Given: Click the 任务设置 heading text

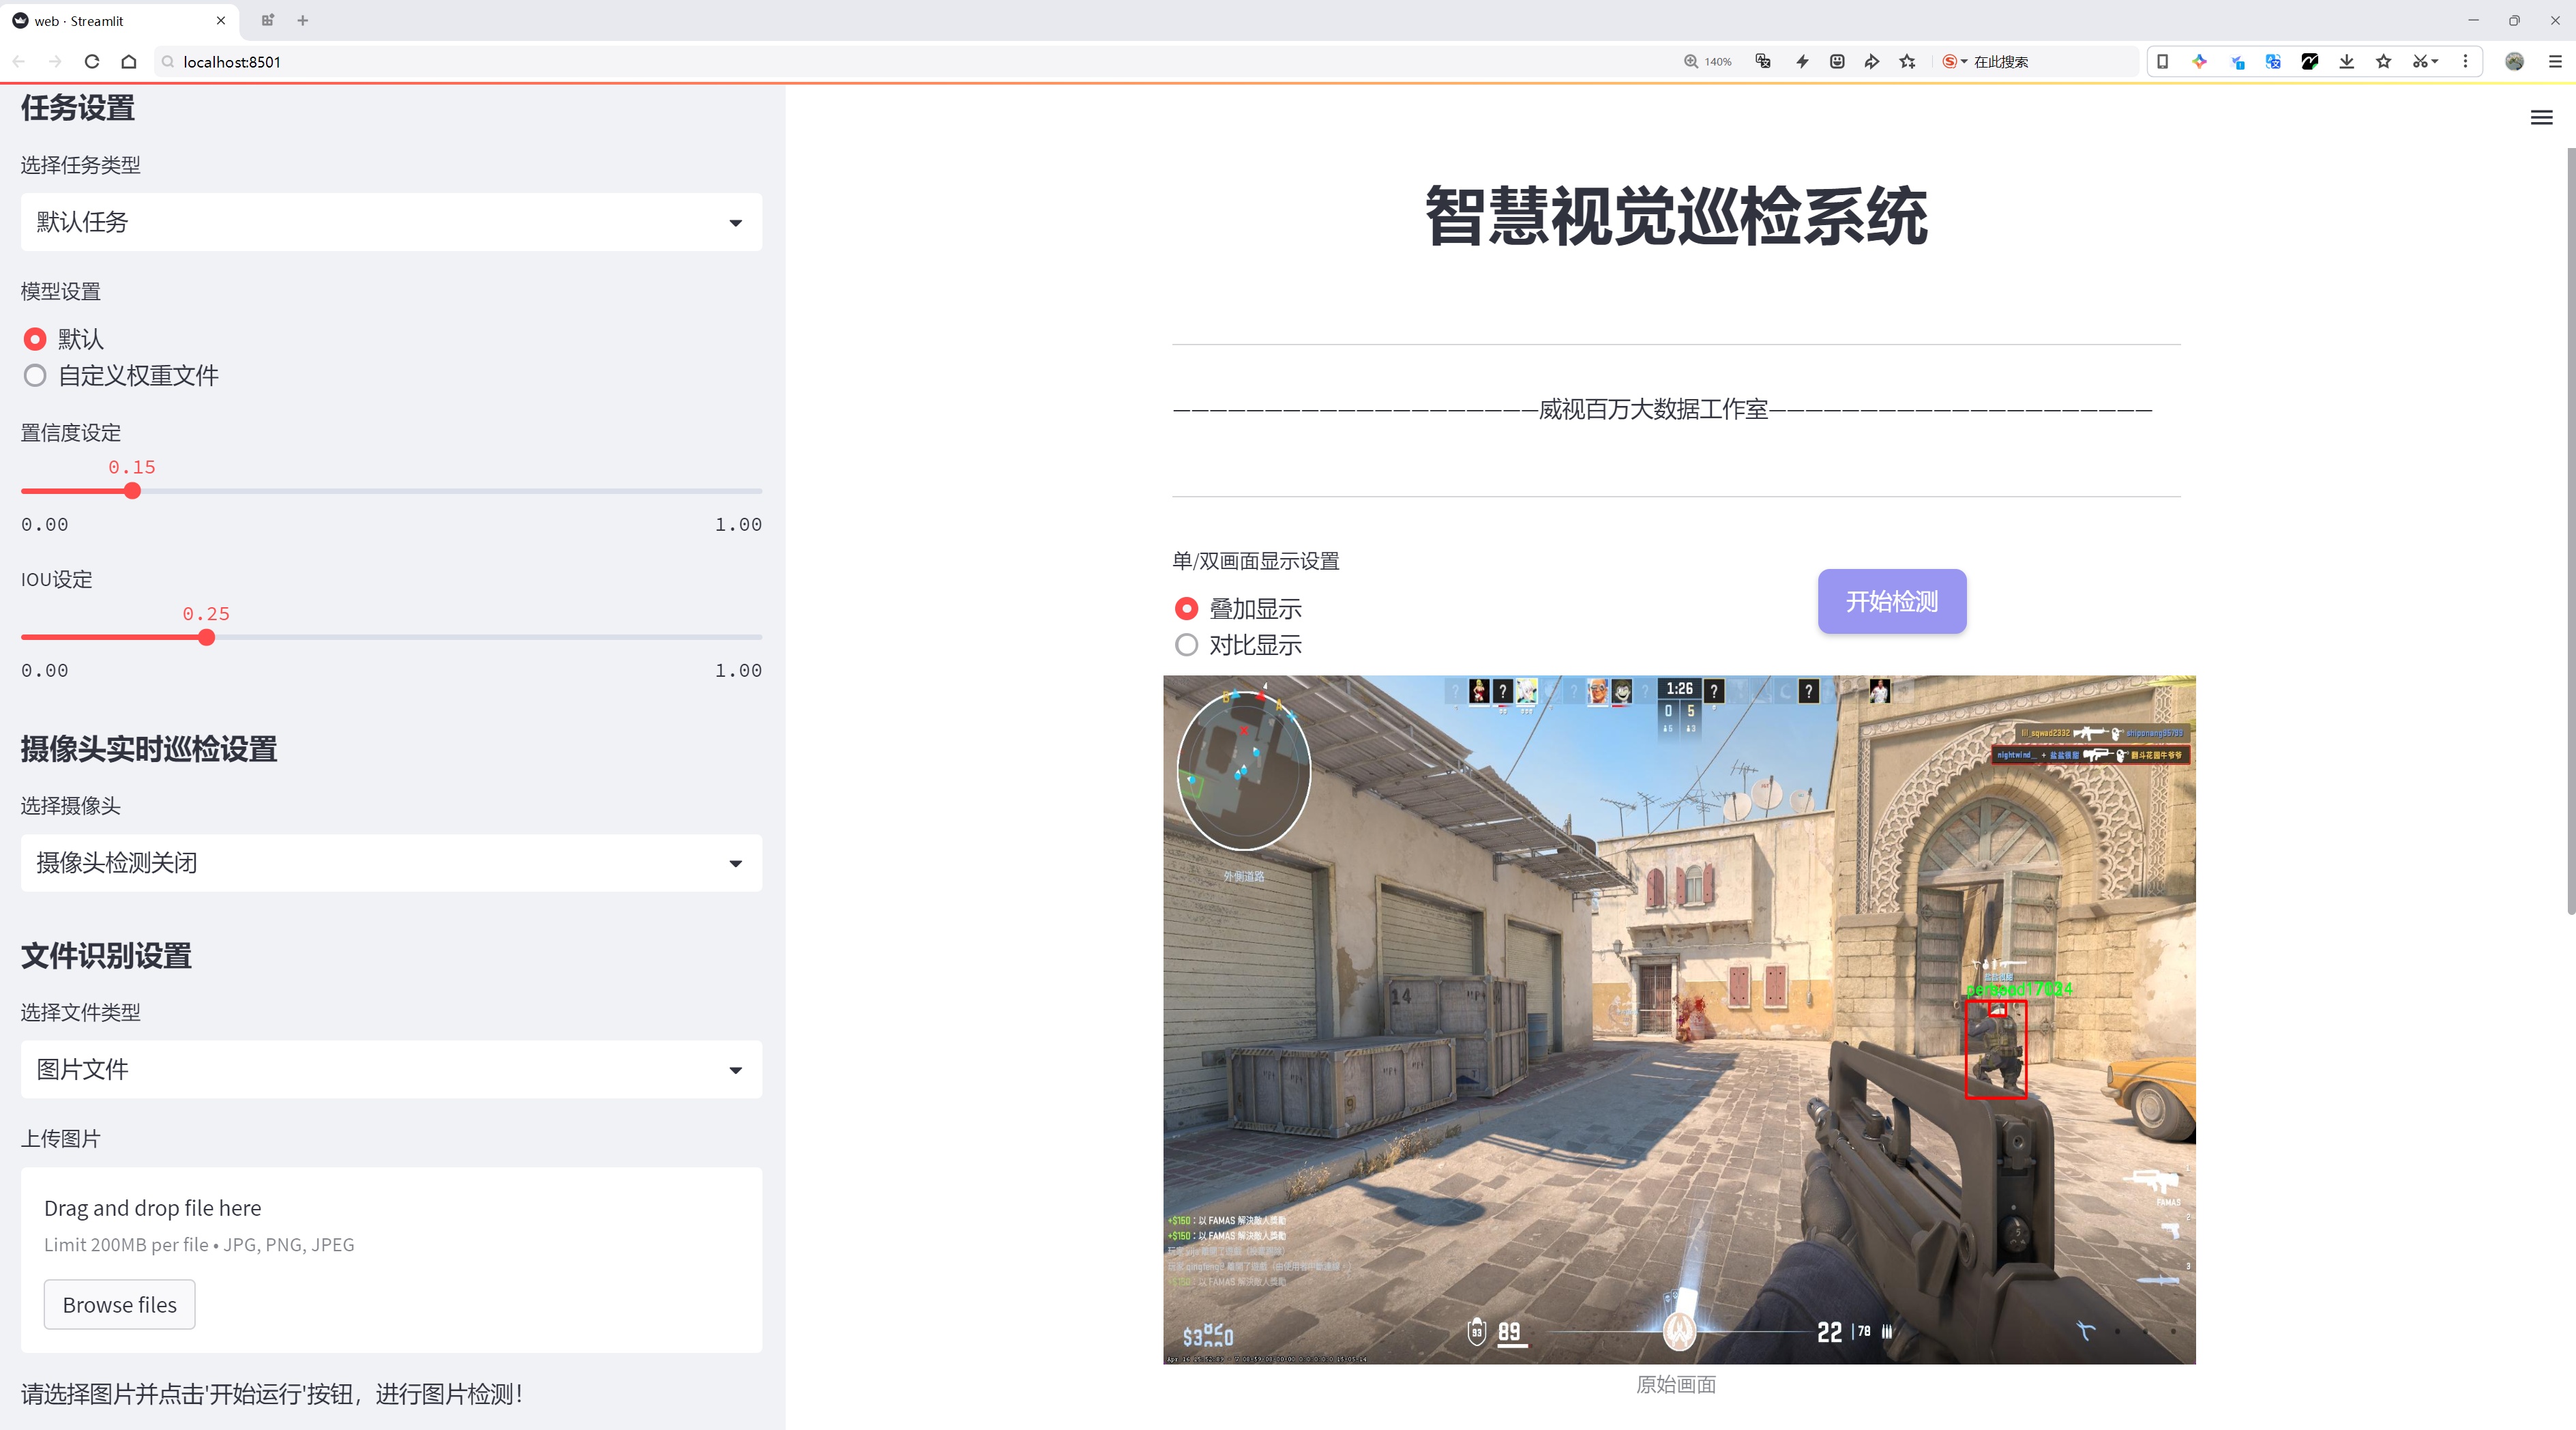Looking at the screenshot, I should [78, 108].
